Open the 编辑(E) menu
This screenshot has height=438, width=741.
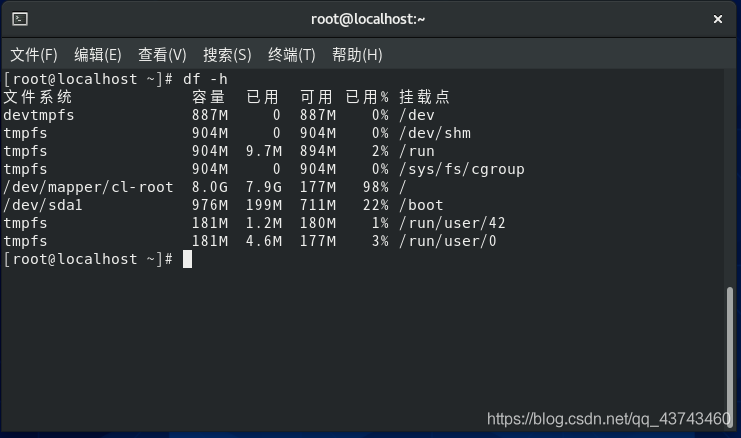coord(98,55)
